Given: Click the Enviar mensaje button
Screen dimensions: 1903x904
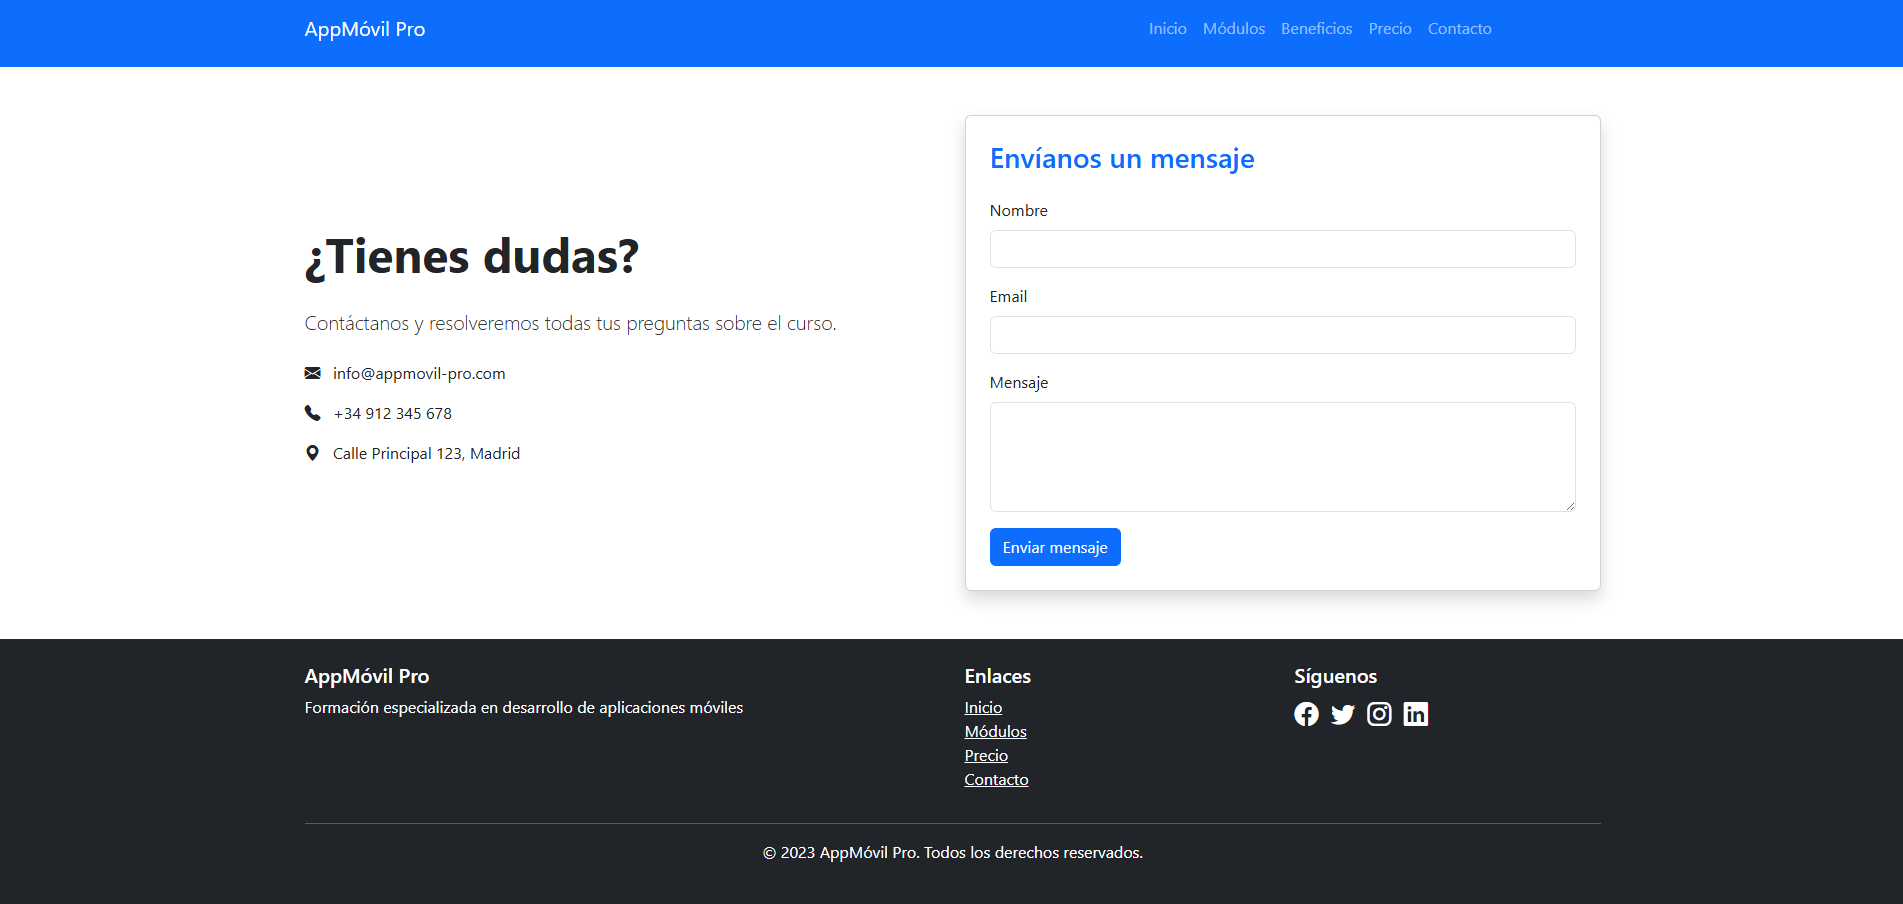Looking at the screenshot, I should coord(1055,547).
